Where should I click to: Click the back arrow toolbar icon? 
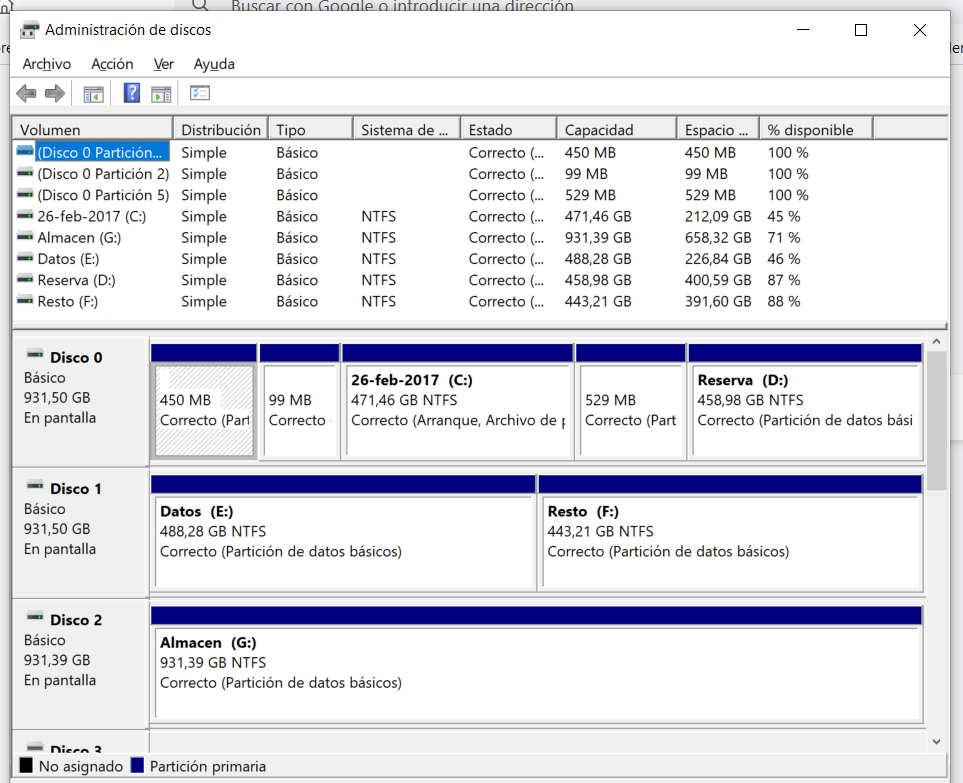tap(26, 94)
